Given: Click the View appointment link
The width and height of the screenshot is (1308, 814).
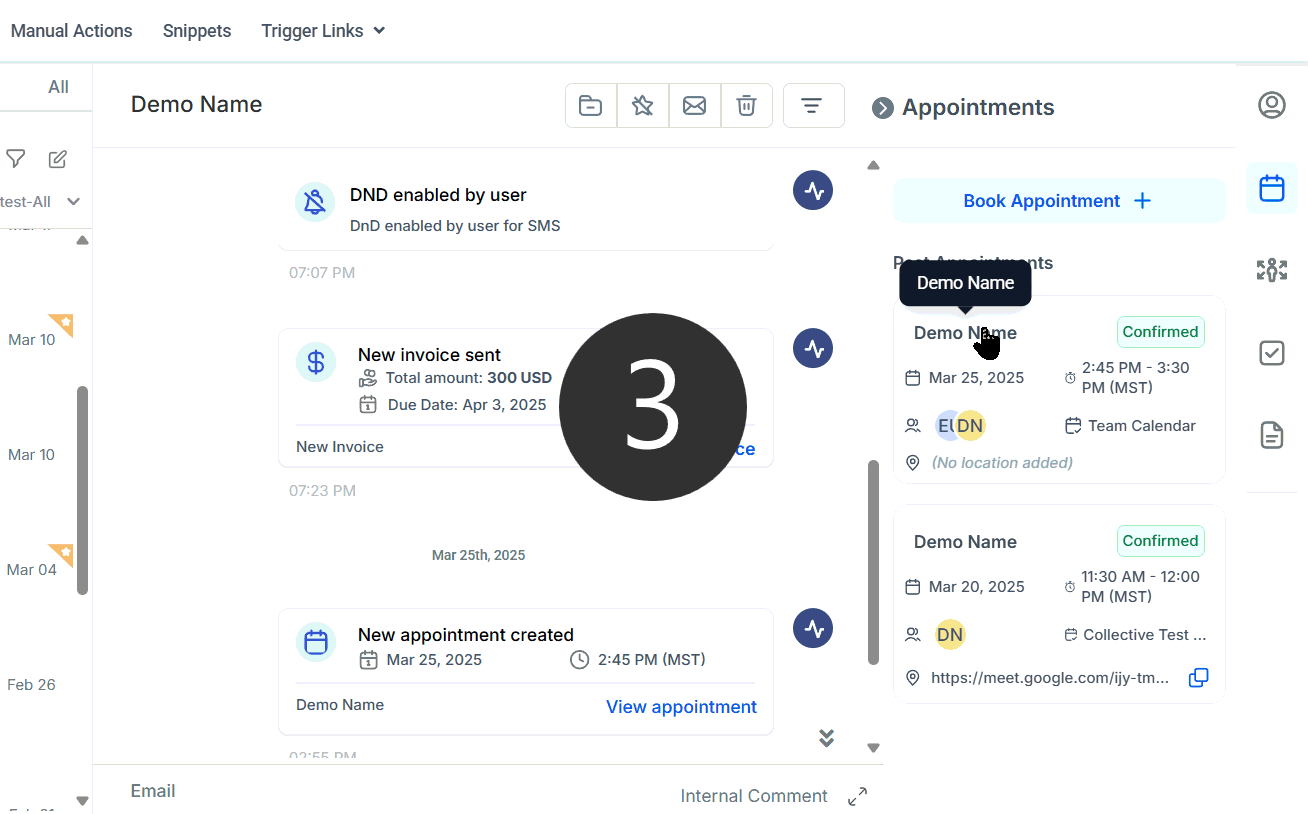Looking at the screenshot, I should point(681,707).
